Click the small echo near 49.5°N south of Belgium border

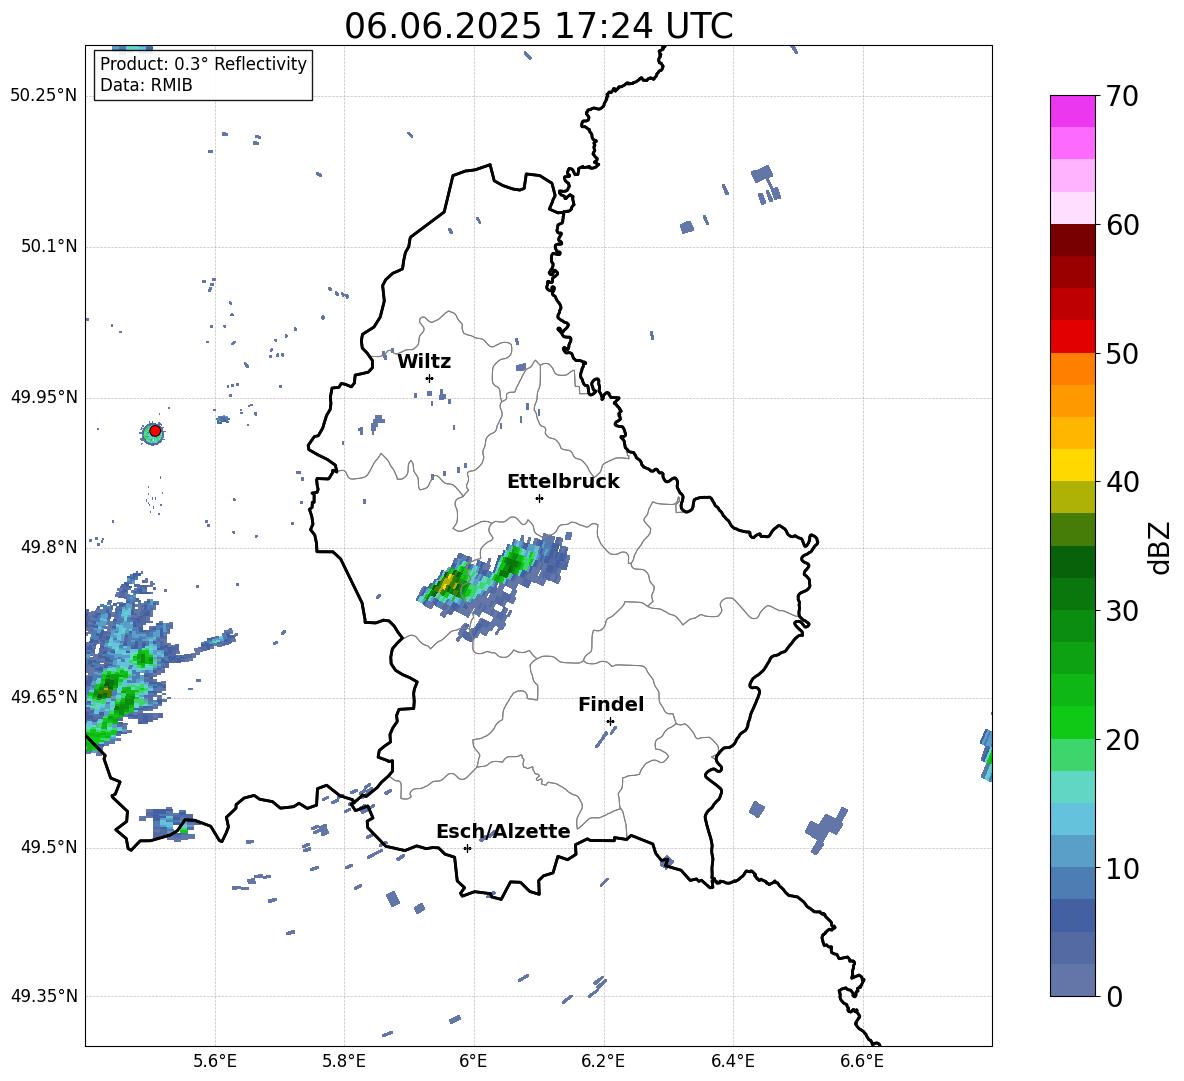tap(169, 824)
